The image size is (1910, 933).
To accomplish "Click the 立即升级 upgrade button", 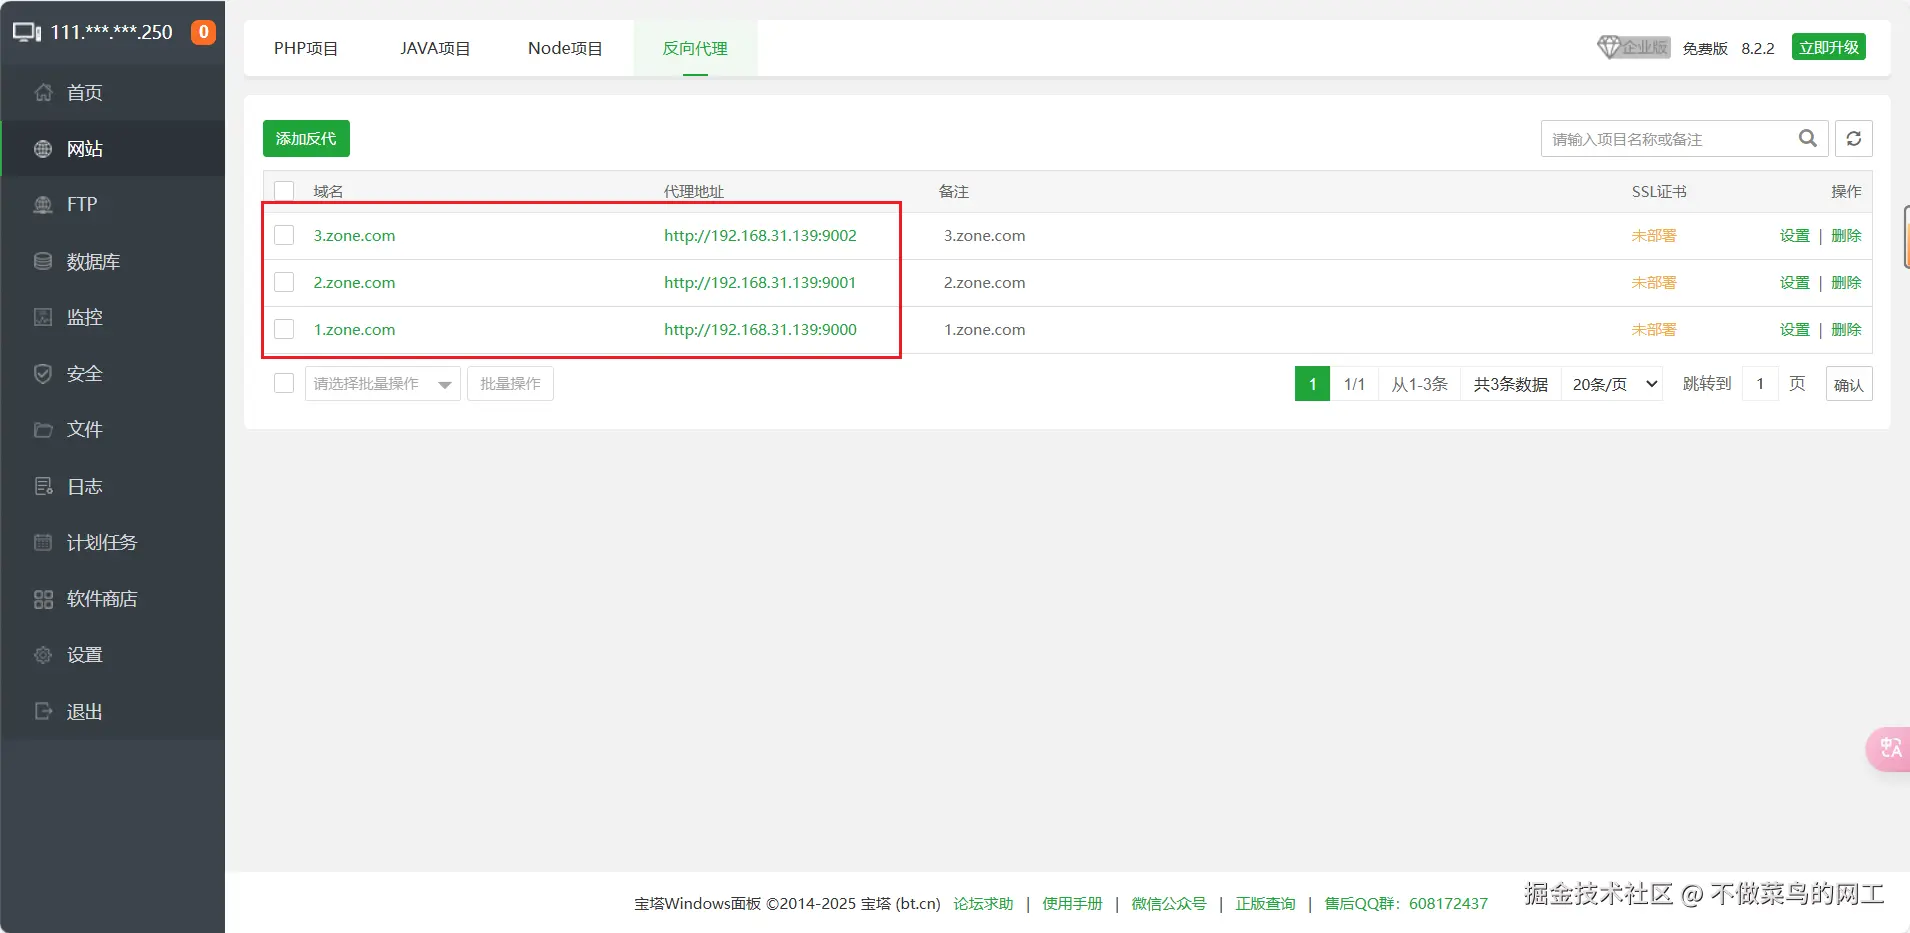I will (x=1829, y=47).
